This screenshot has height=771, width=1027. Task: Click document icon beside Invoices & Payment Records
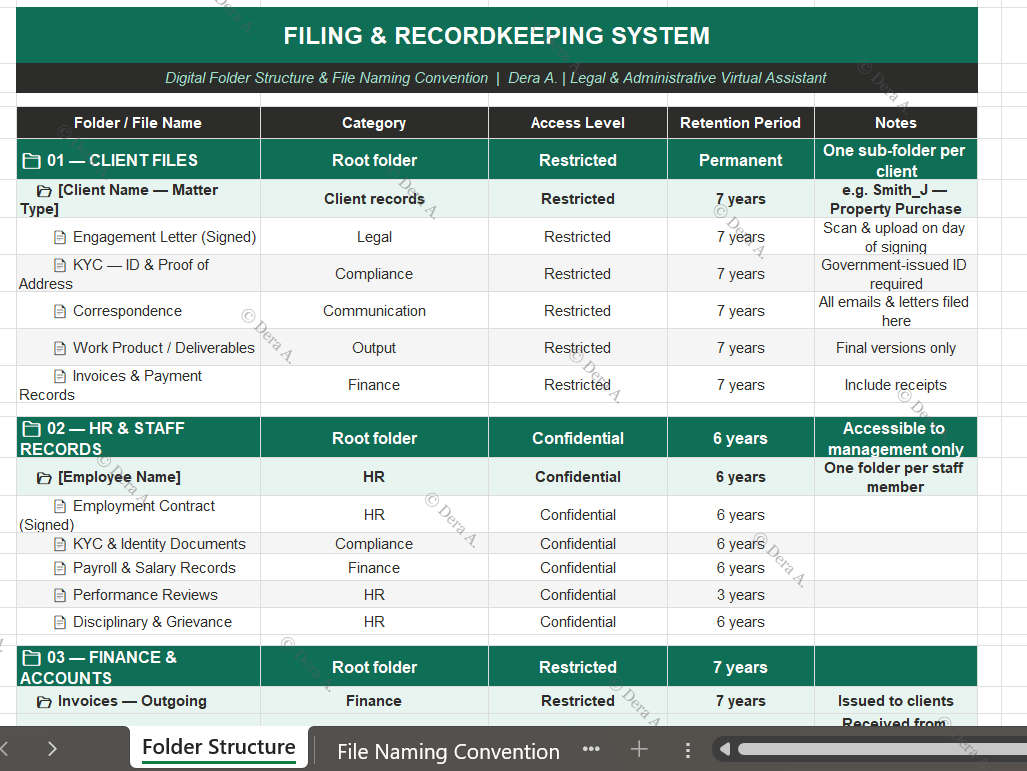(x=60, y=376)
